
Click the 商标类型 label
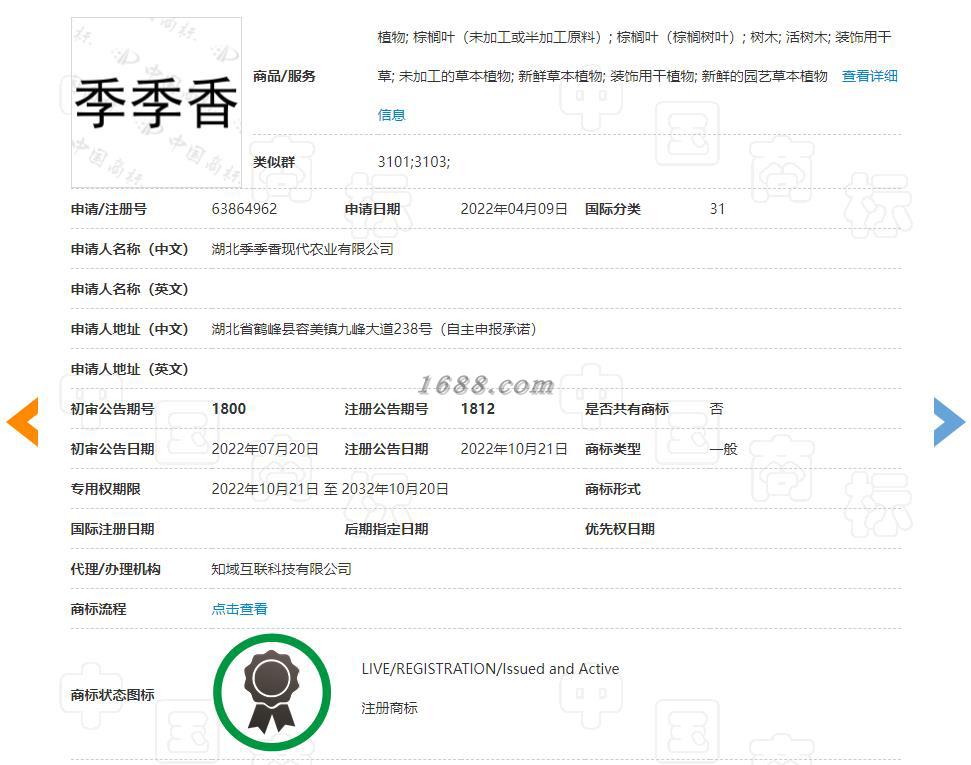click(x=612, y=449)
